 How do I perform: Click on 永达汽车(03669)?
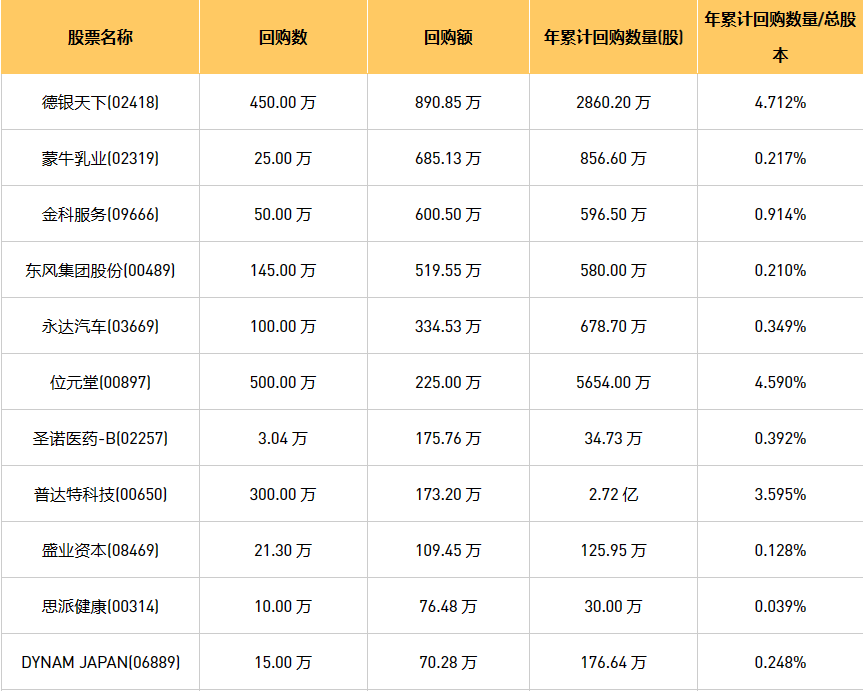point(100,326)
